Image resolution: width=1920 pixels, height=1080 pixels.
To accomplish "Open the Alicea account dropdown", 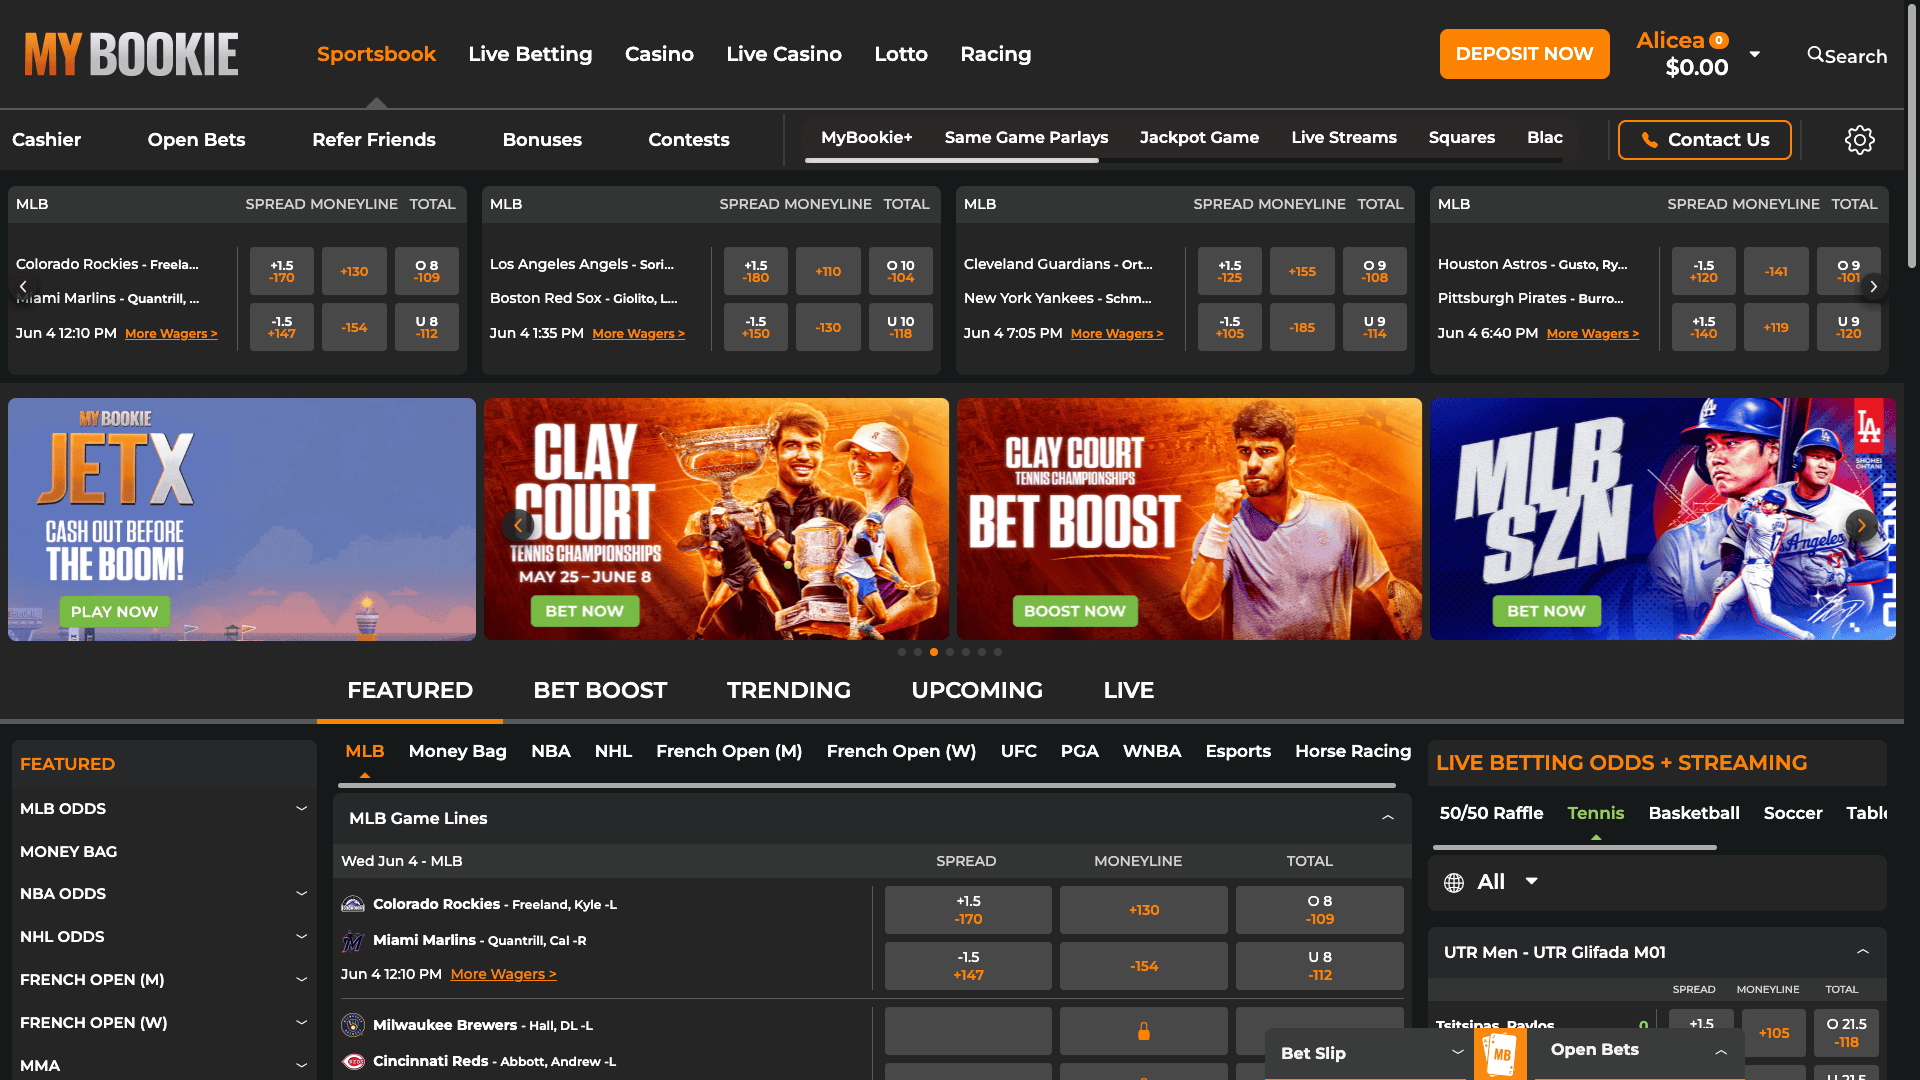I will pyautogui.click(x=1756, y=54).
